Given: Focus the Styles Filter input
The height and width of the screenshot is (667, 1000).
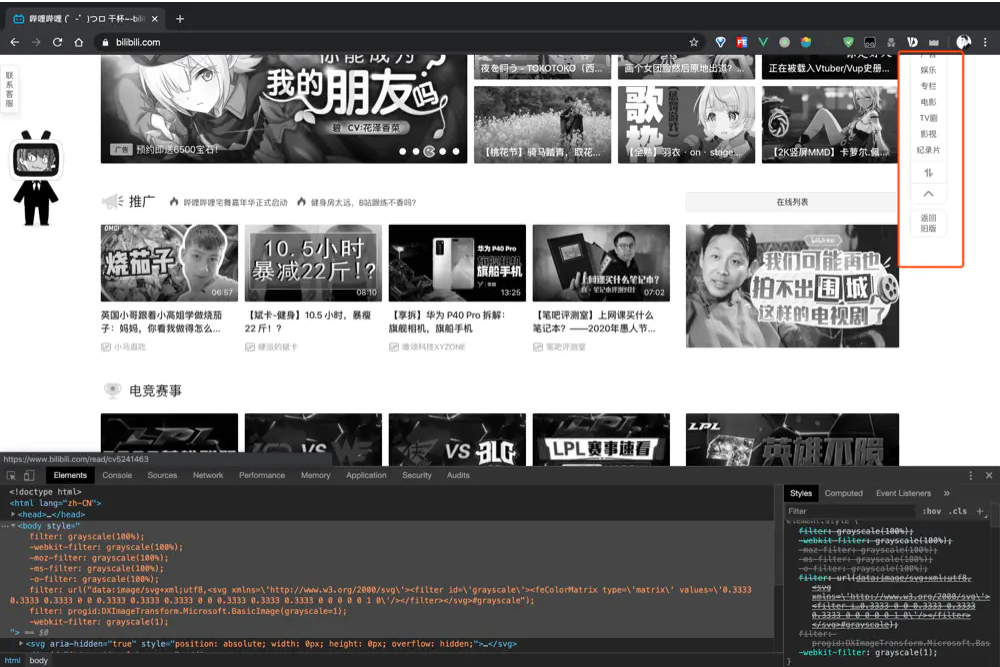Looking at the screenshot, I should [851, 511].
